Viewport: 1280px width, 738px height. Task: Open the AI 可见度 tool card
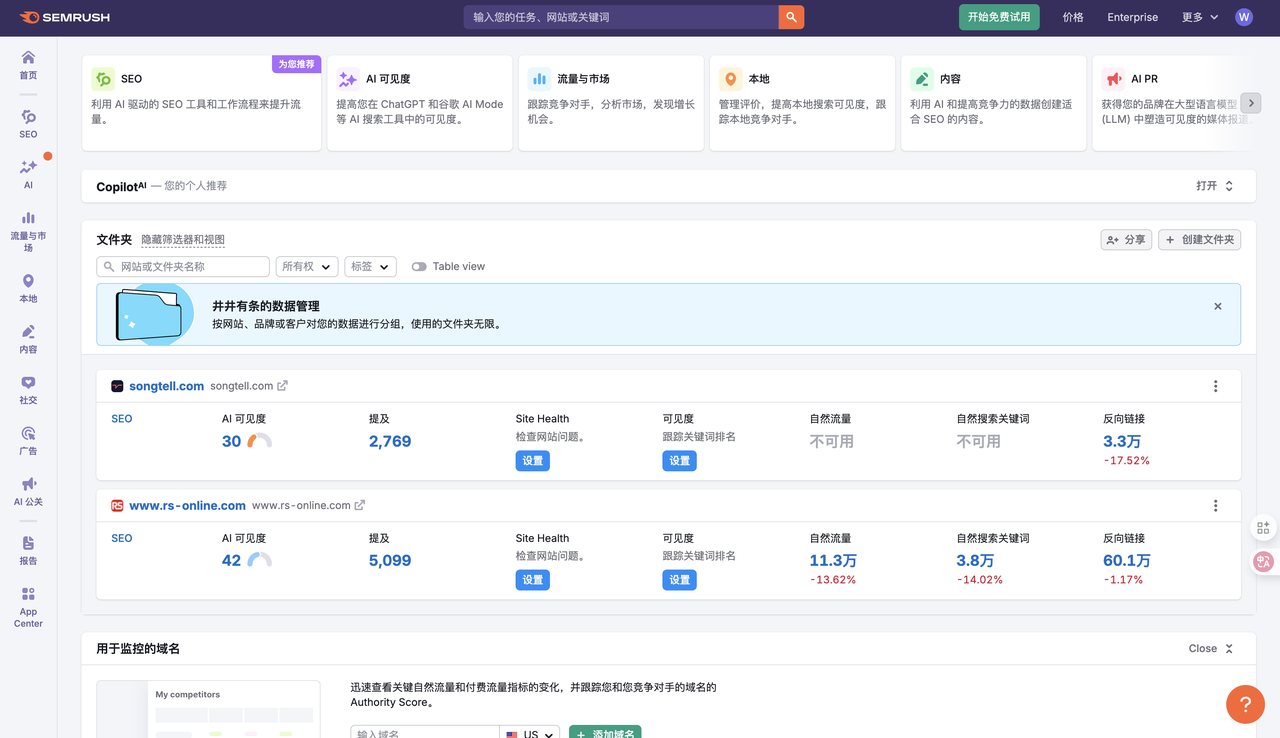pyautogui.click(x=420, y=103)
